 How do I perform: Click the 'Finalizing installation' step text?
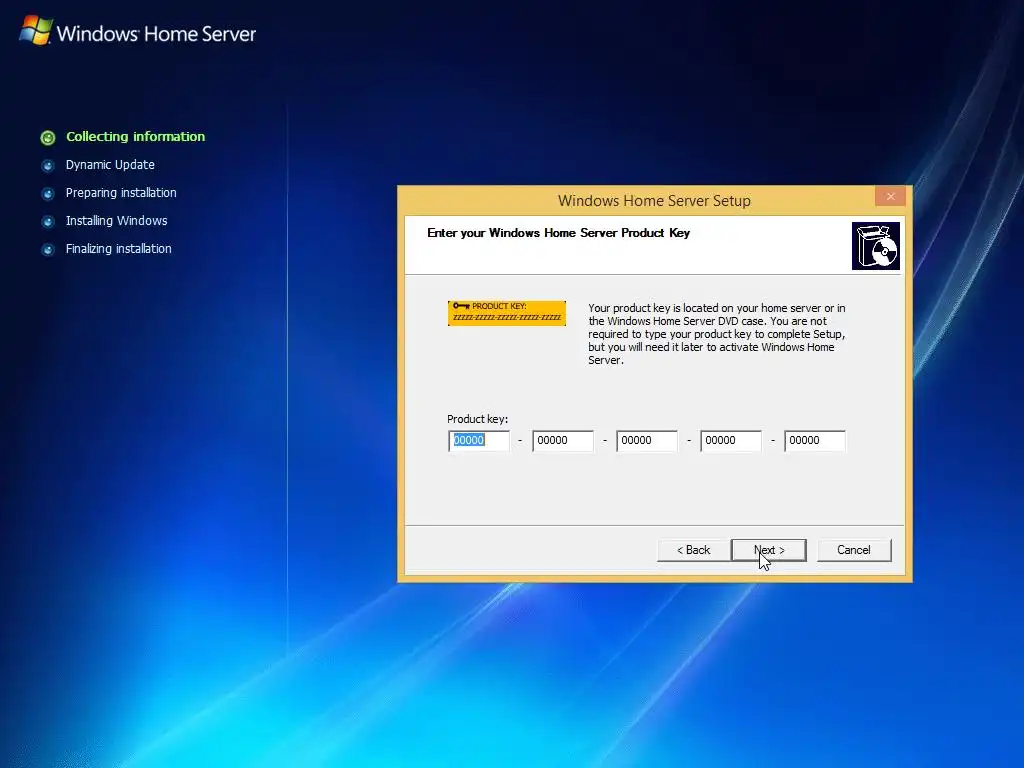(118, 249)
